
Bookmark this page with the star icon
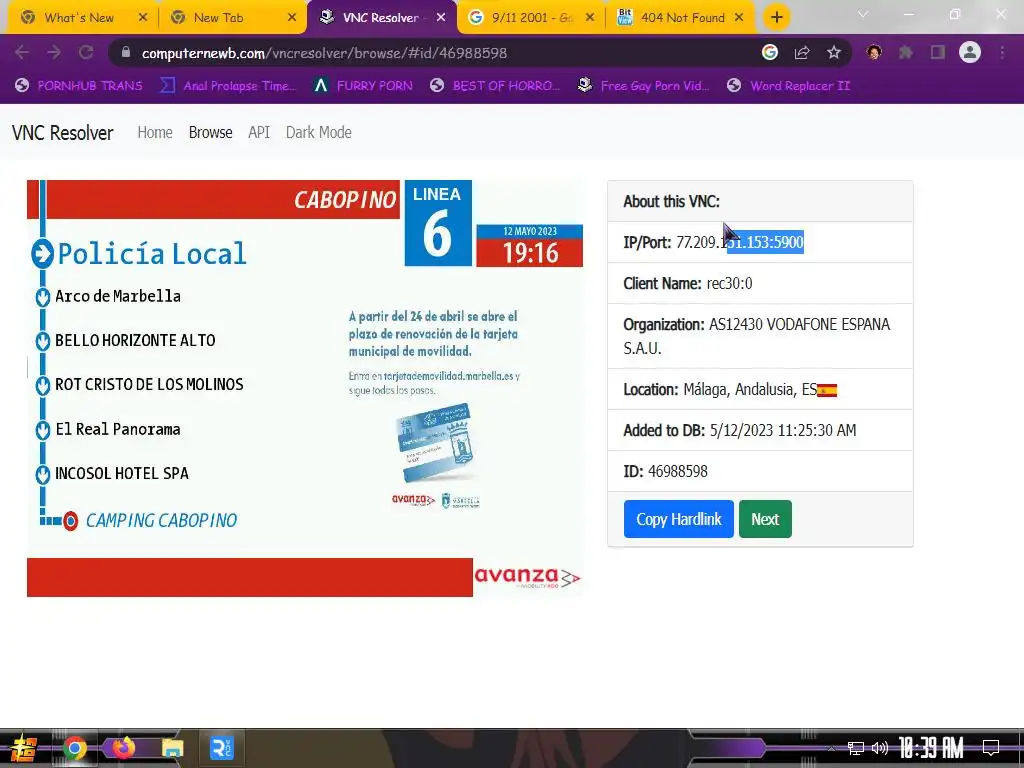click(834, 52)
